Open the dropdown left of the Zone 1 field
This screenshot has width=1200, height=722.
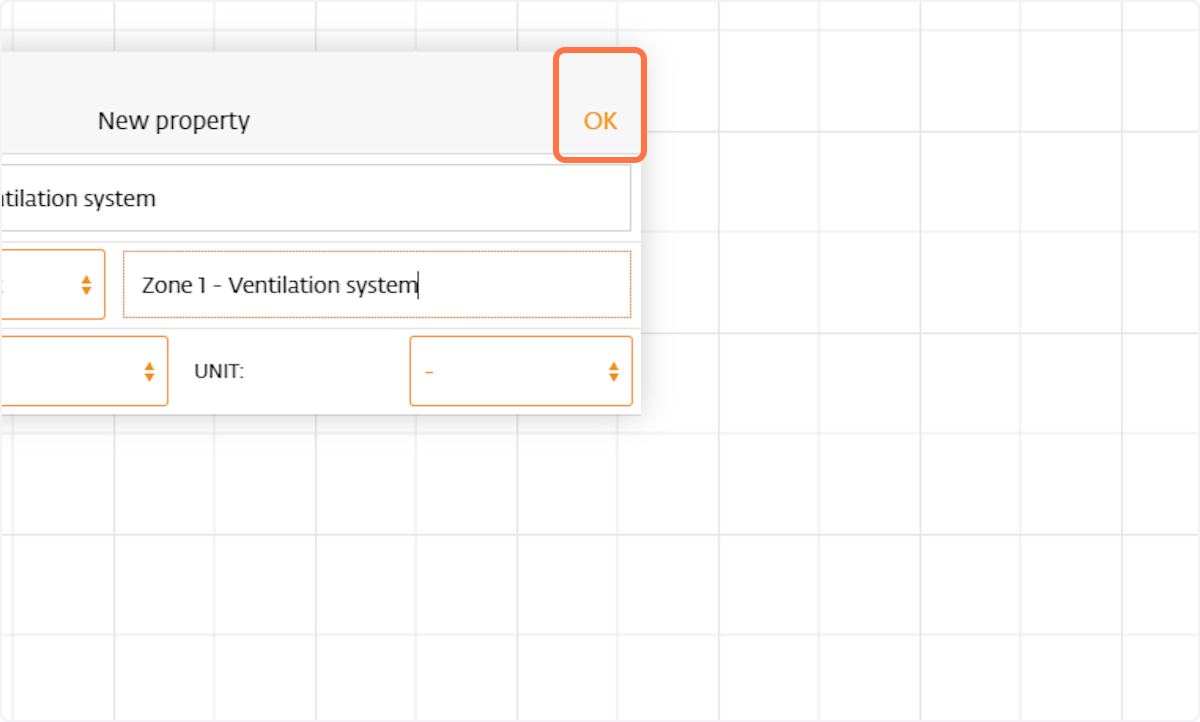(52, 285)
